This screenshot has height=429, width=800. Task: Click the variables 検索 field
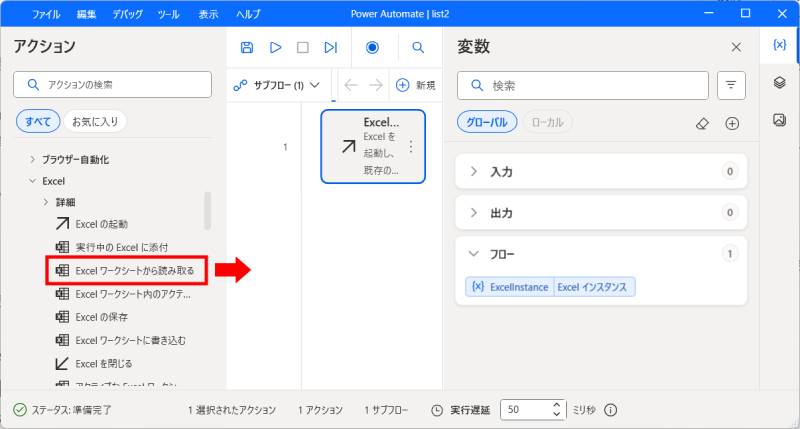click(x=583, y=85)
